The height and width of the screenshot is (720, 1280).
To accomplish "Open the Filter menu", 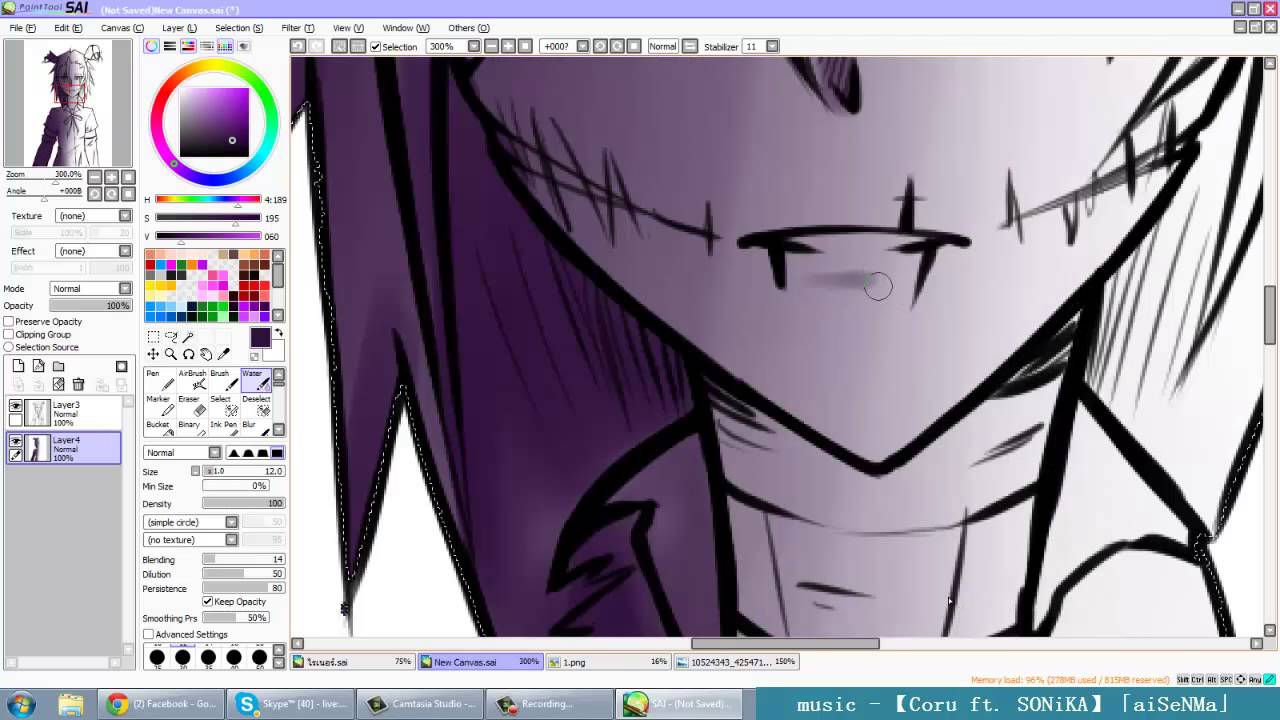I will pyautogui.click(x=298, y=28).
